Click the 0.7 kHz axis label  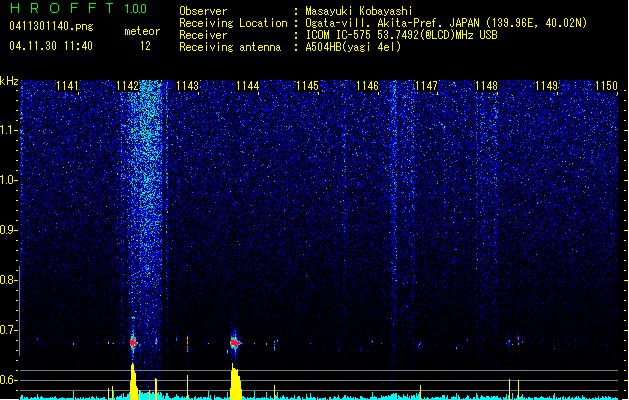coord(8,330)
